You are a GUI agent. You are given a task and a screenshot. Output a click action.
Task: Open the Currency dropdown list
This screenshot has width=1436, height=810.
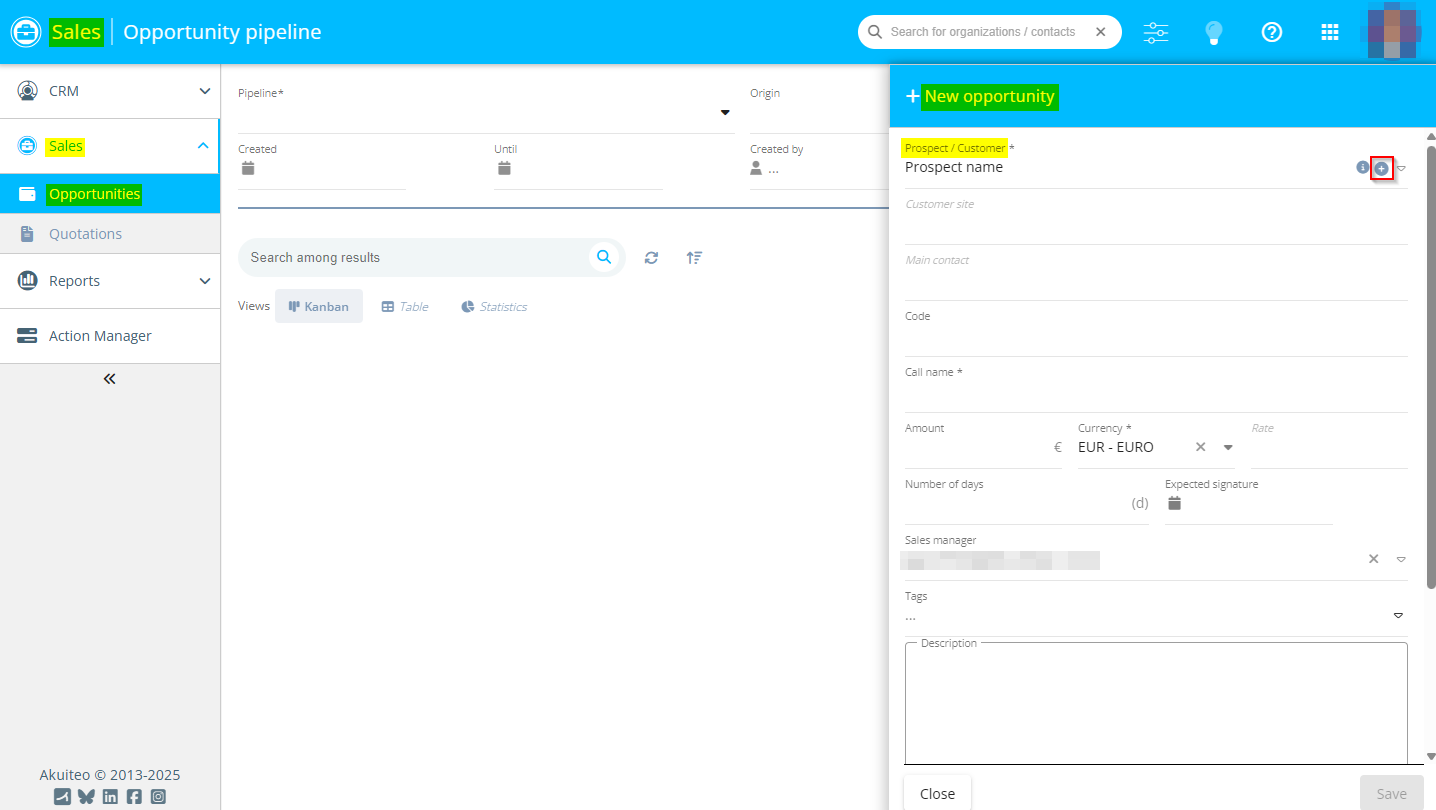[x=1228, y=448]
